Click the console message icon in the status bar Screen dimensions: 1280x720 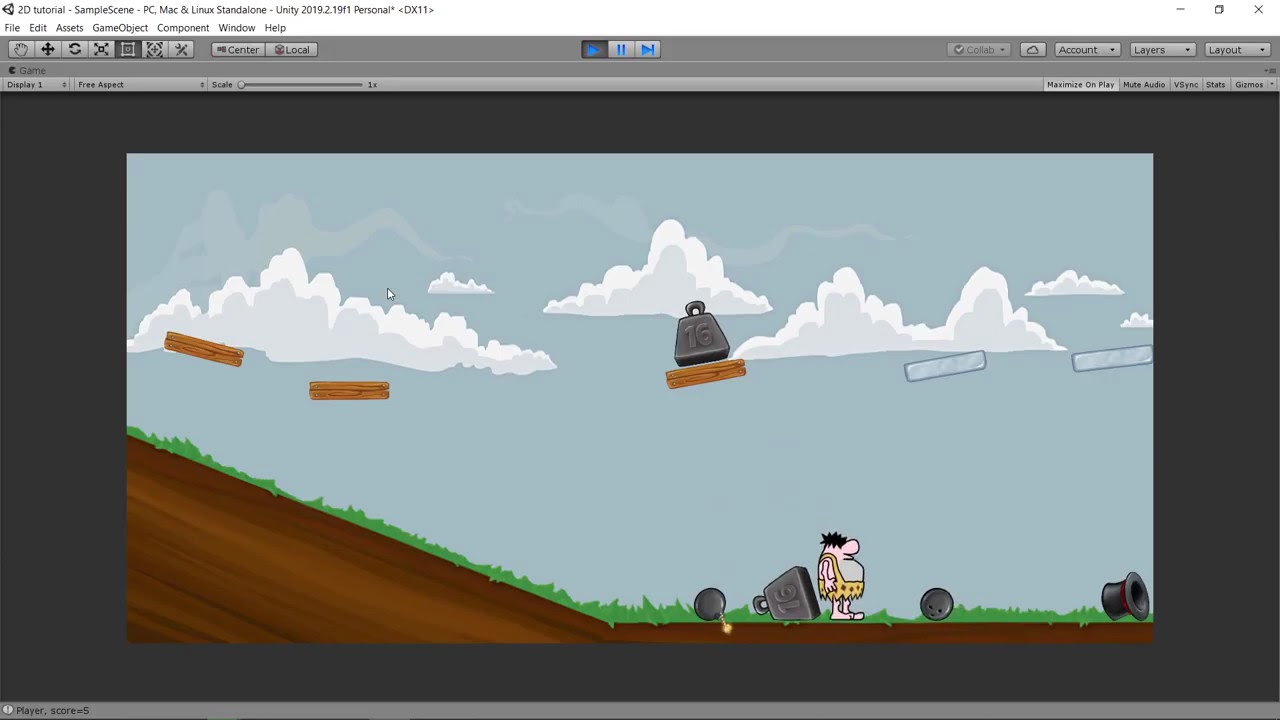point(8,710)
